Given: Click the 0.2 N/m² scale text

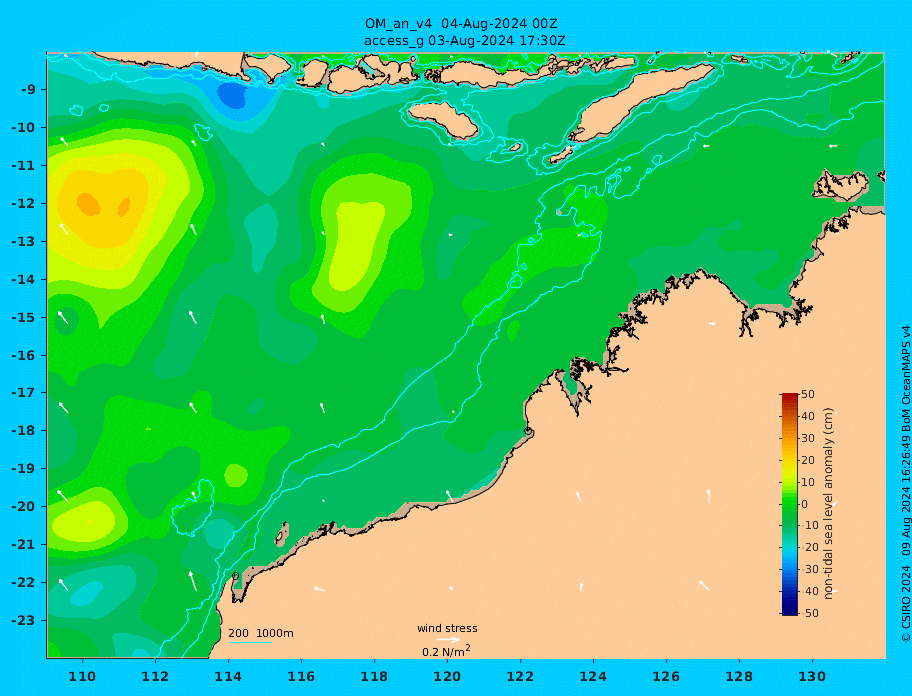Looking at the screenshot, I should (x=446, y=651).
